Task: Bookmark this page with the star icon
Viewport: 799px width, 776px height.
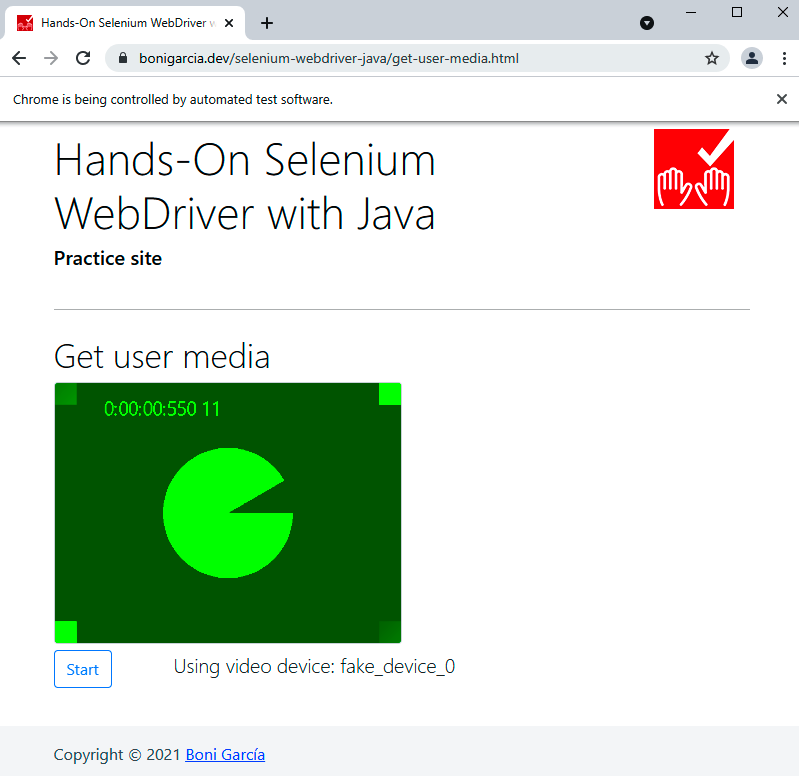Action: click(x=712, y=58)
